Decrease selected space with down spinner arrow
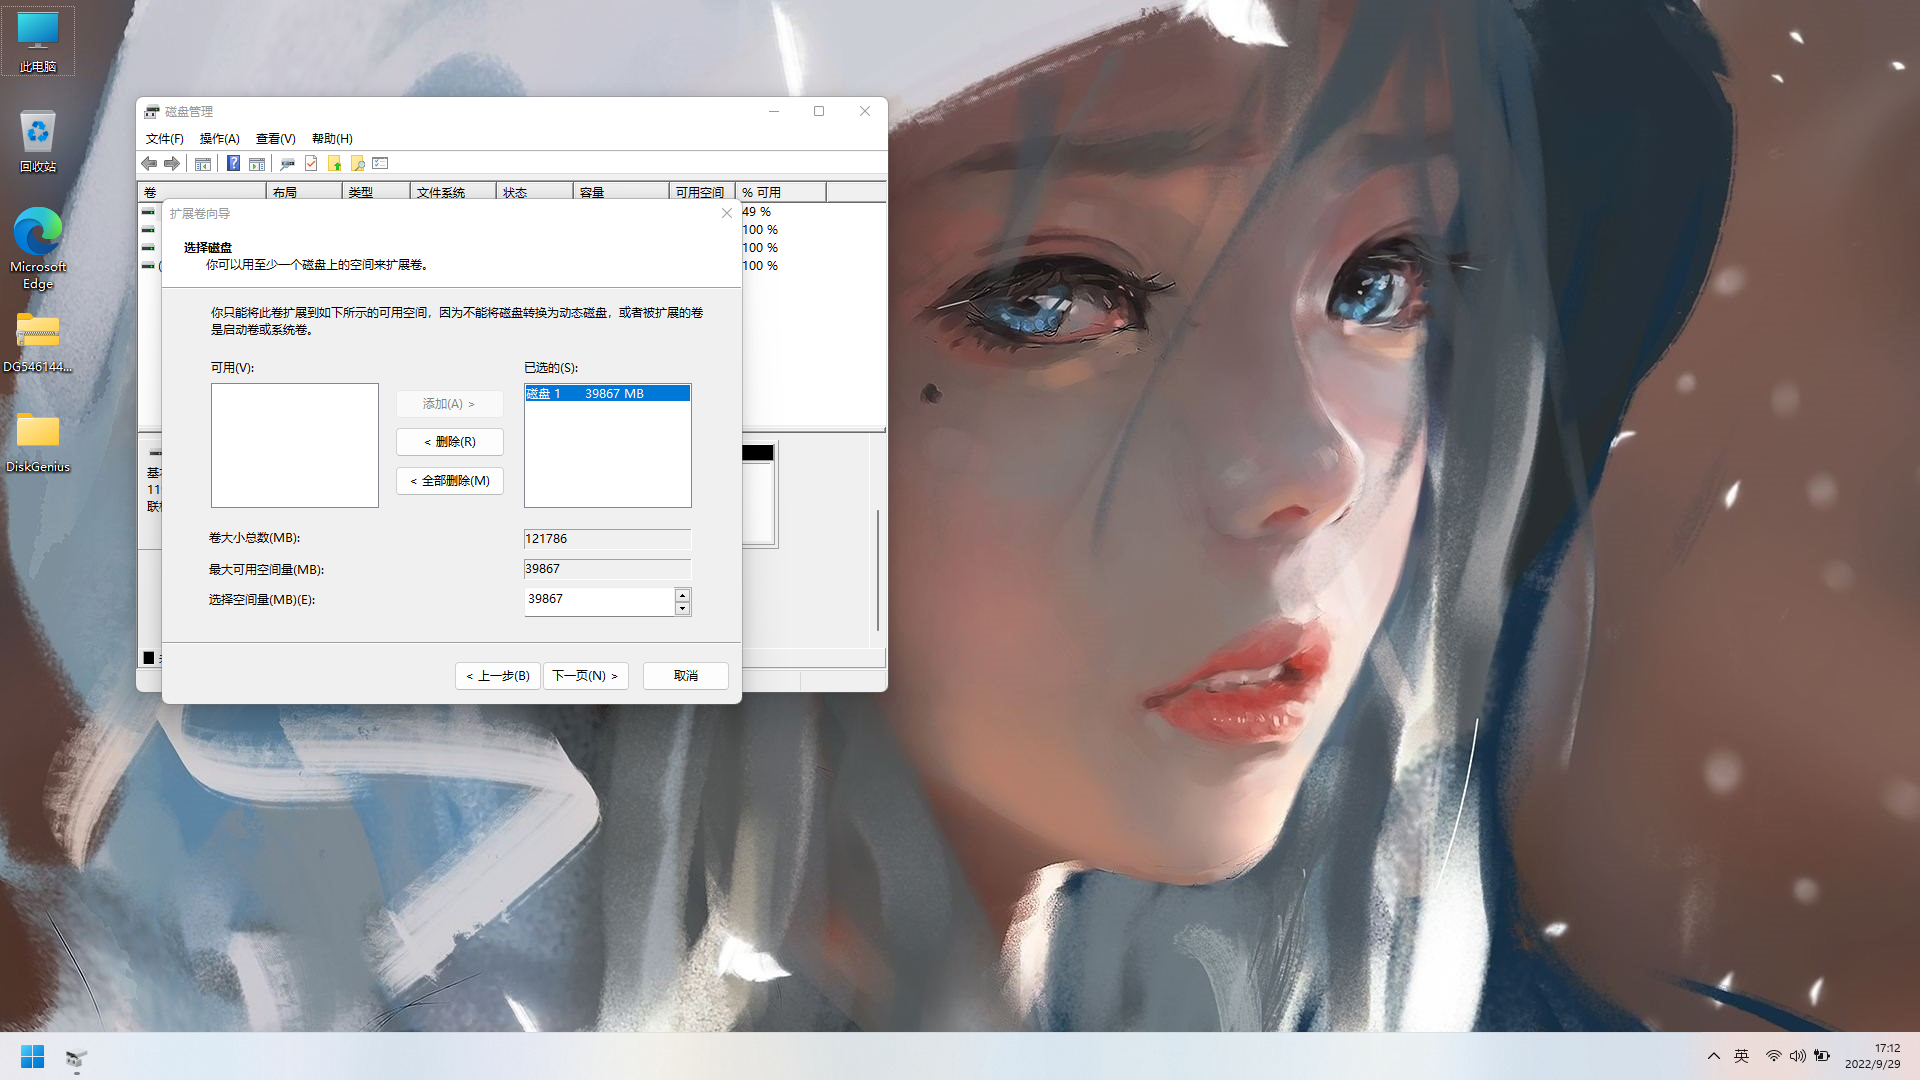This screenshot has height=1080, width=1920. (682, 608)
